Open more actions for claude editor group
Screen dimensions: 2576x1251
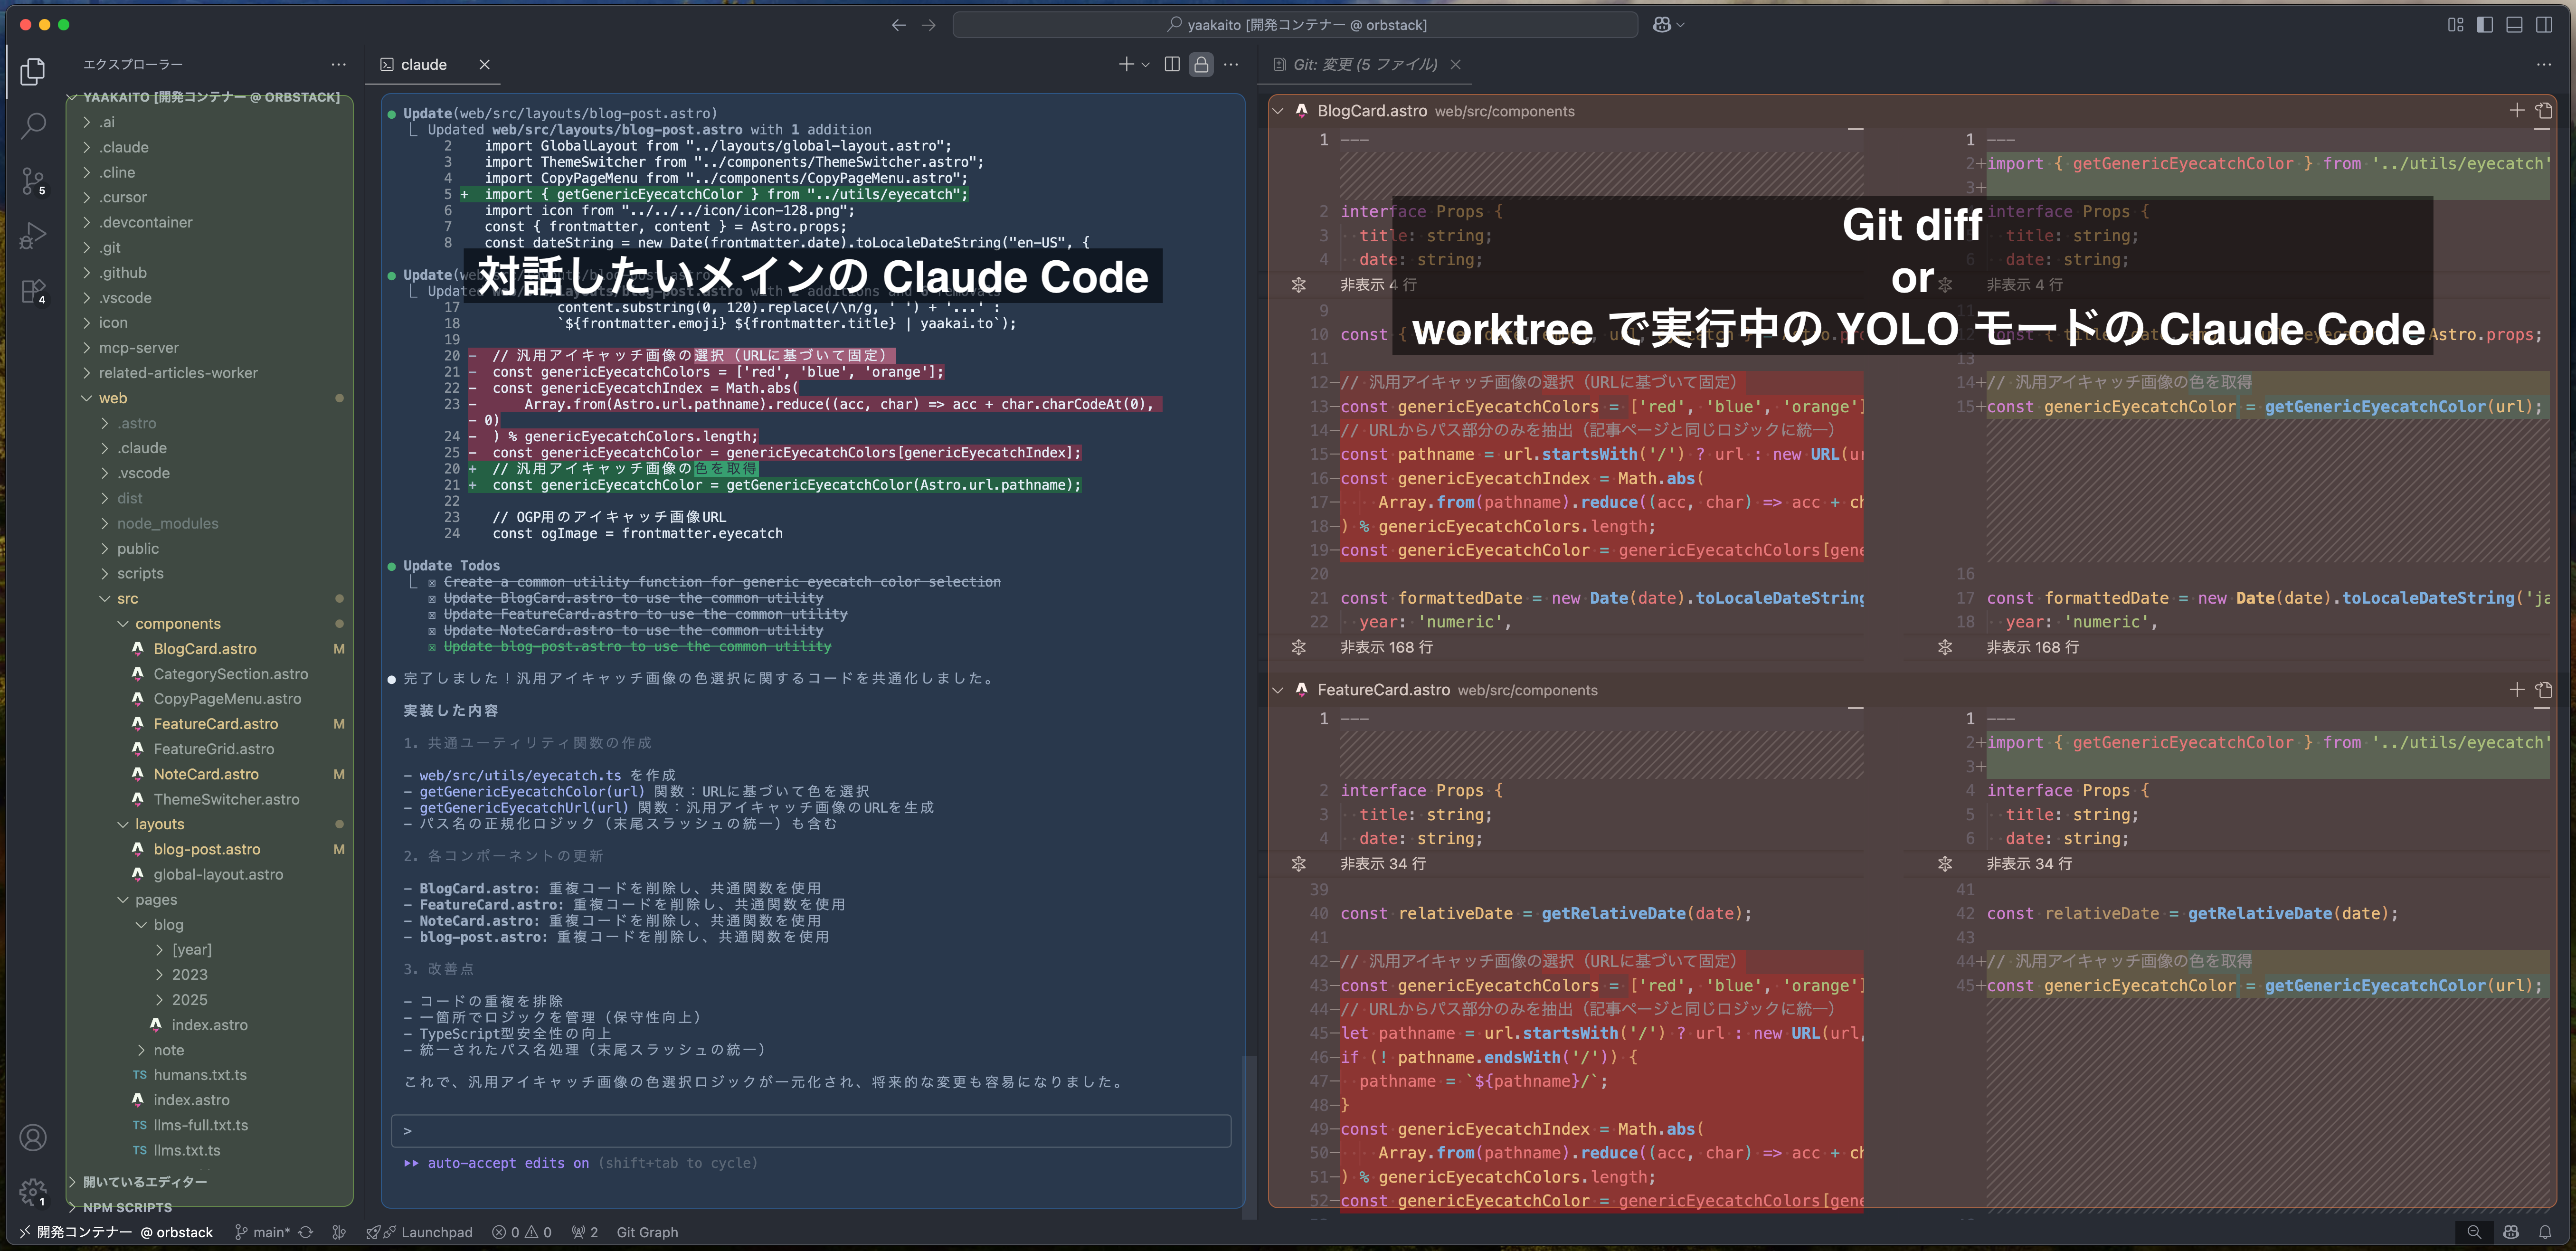pyautogui.click(x=1231, y=64)
